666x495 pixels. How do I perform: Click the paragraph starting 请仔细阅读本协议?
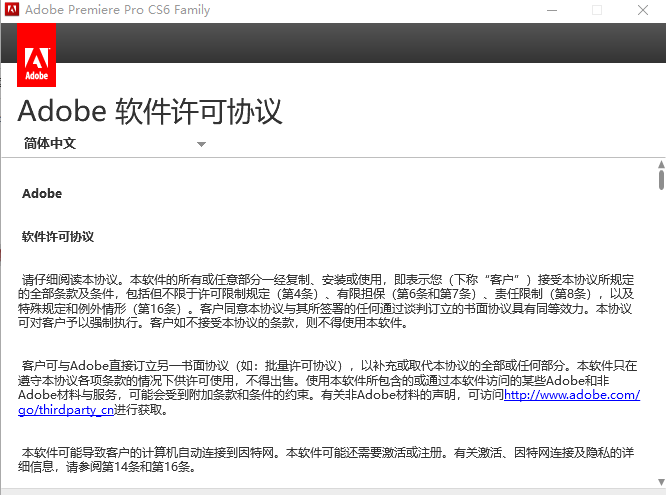tap(326, 301)
